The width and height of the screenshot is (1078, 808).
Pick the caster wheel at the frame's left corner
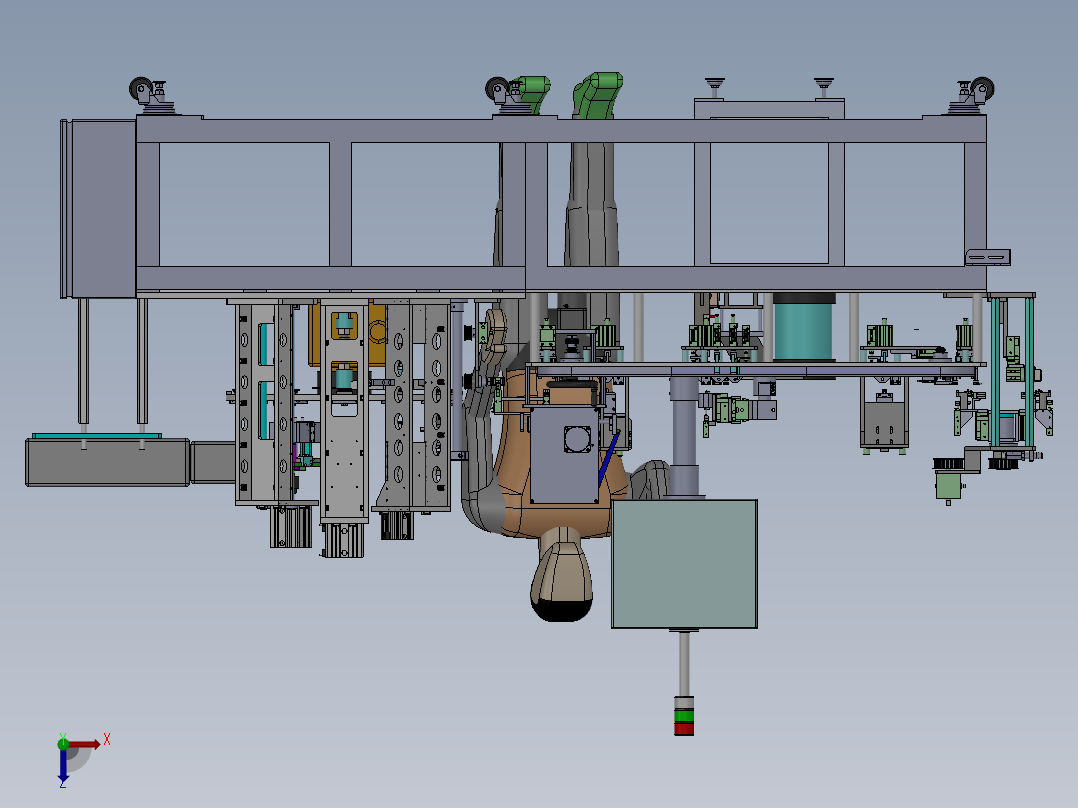click(142, 89)
